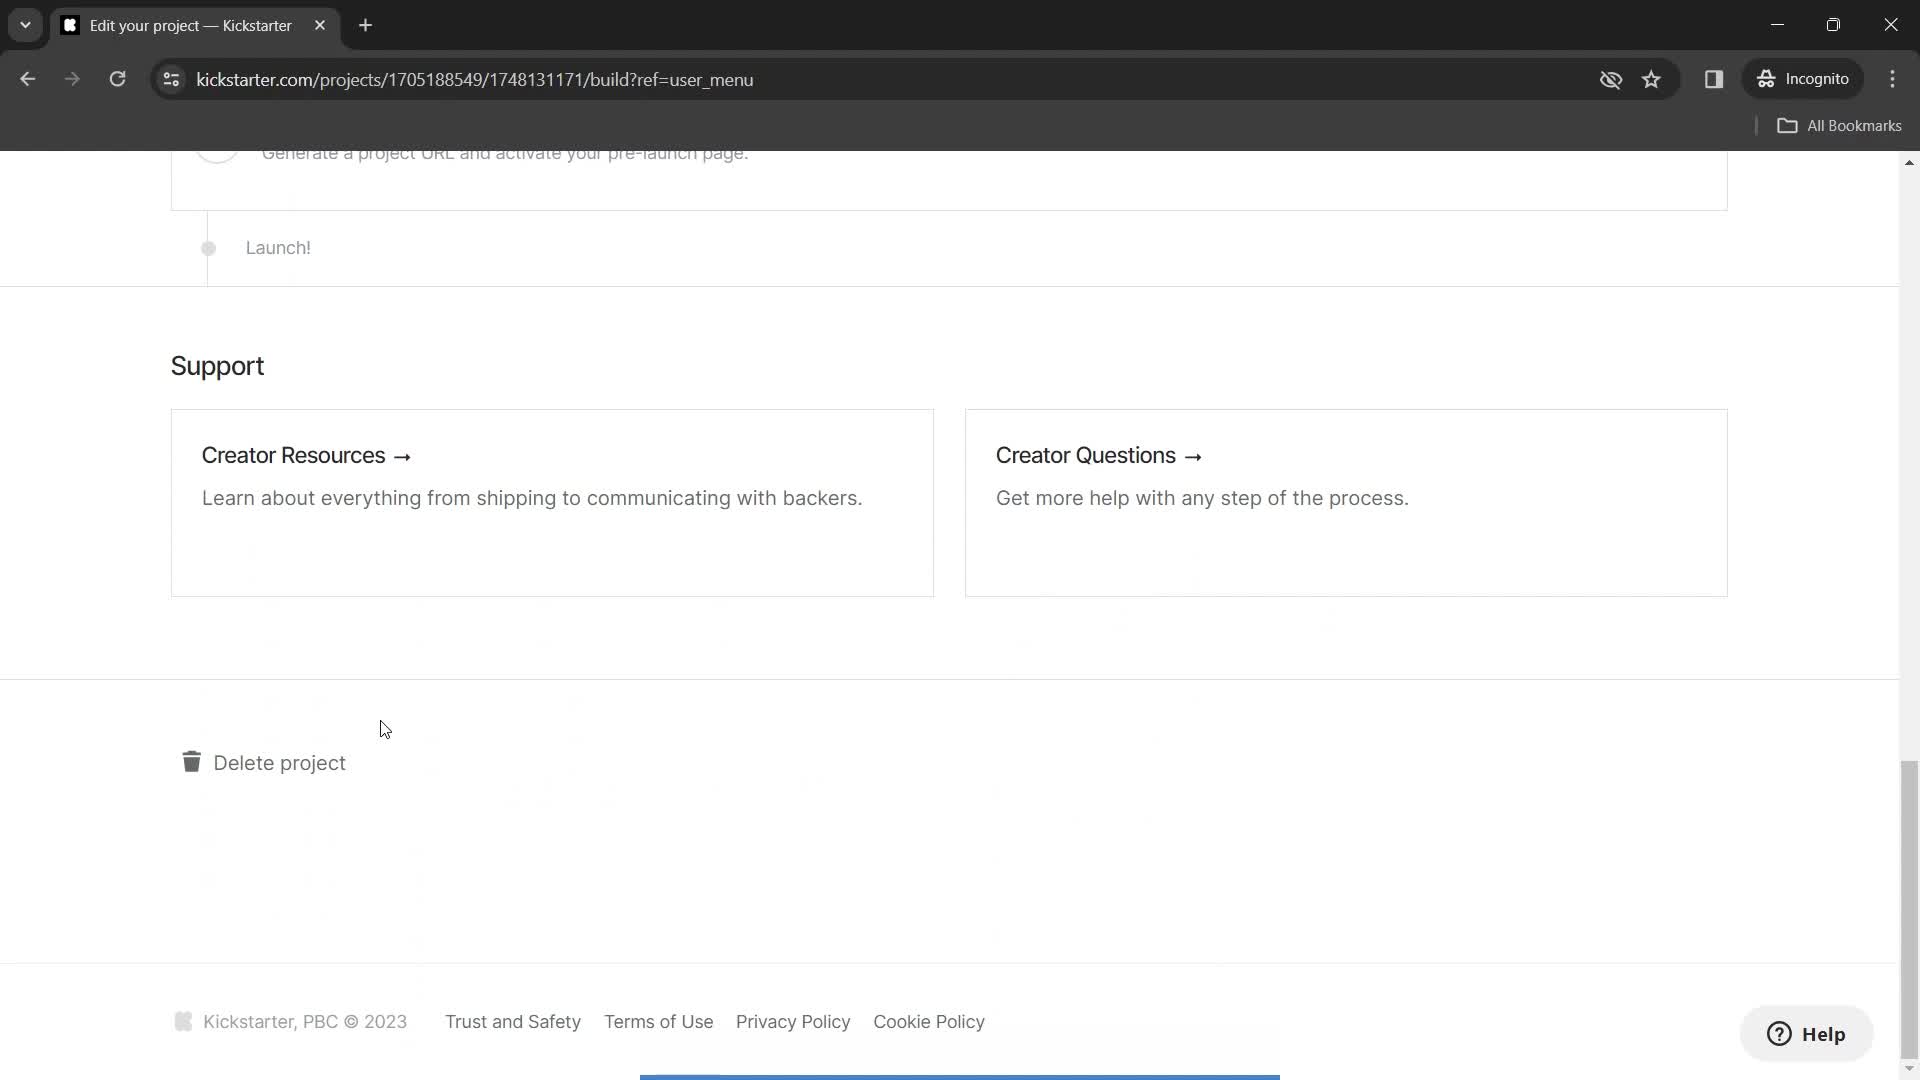Click the Creator Resources description text
Image resolution: width=1920 pixels, height=1080 pixels.
point(532,498)
